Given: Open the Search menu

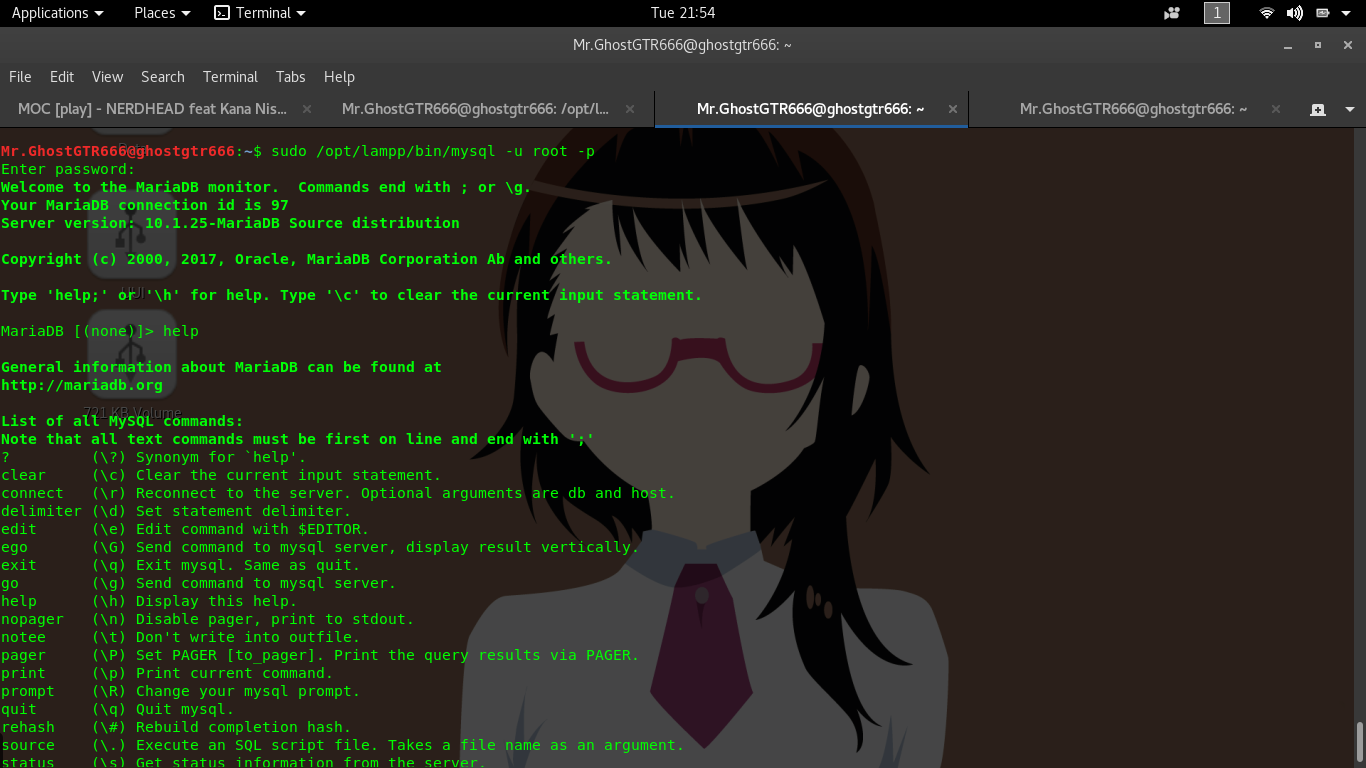Looking at the screenshot, I should click(x=163, y=77).
